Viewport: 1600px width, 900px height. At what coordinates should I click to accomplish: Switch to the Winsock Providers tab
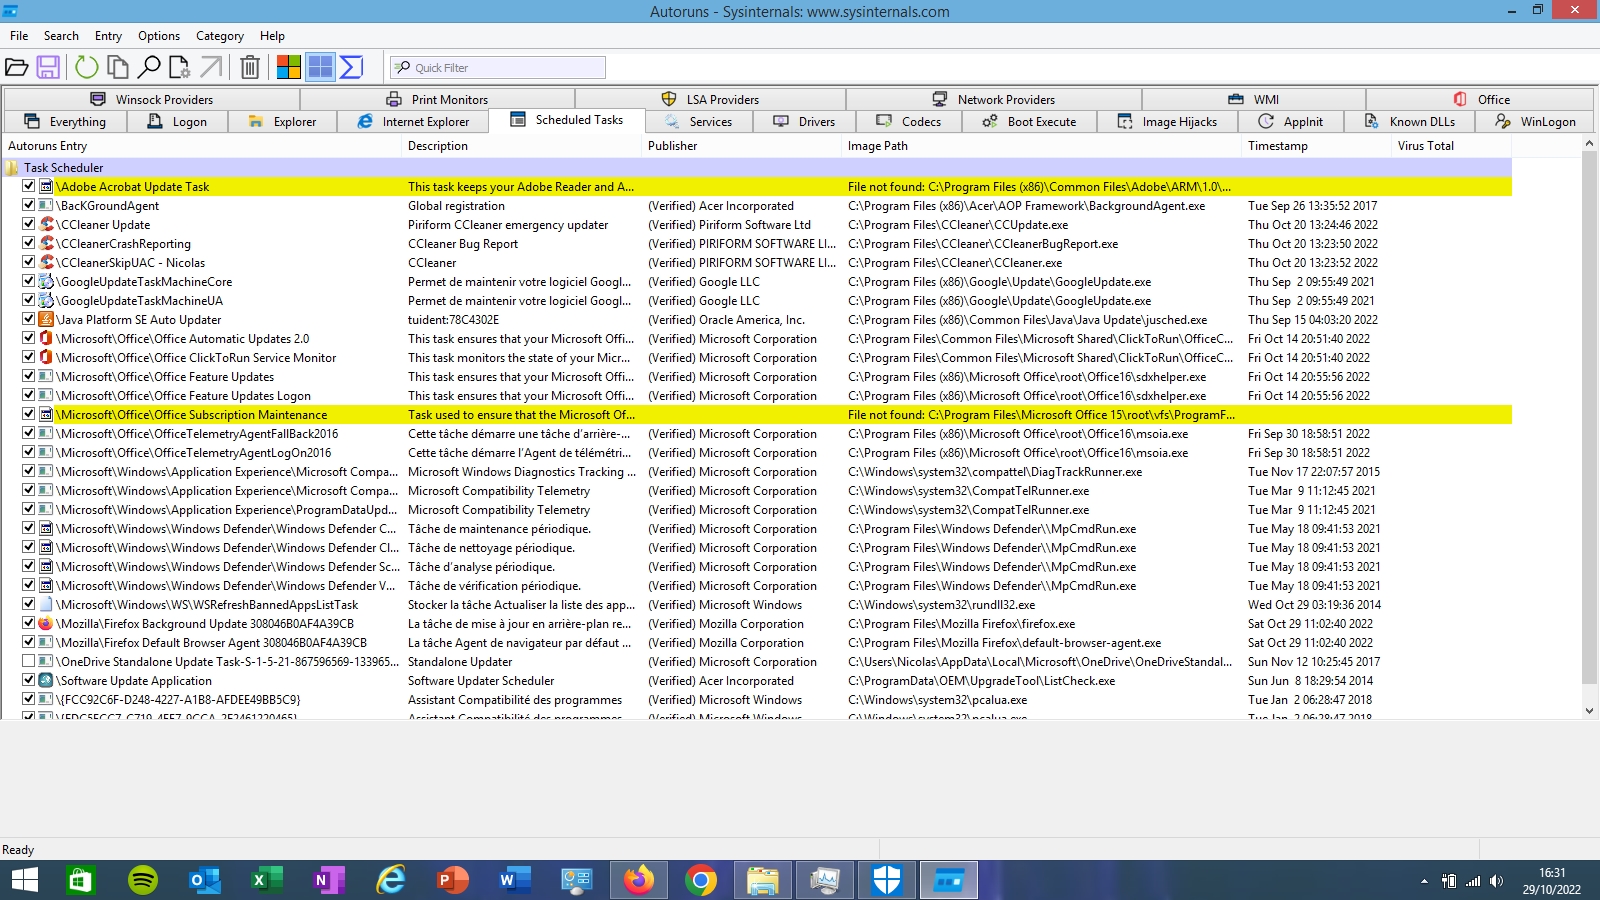pyautogui.click(x=152, y=100)
